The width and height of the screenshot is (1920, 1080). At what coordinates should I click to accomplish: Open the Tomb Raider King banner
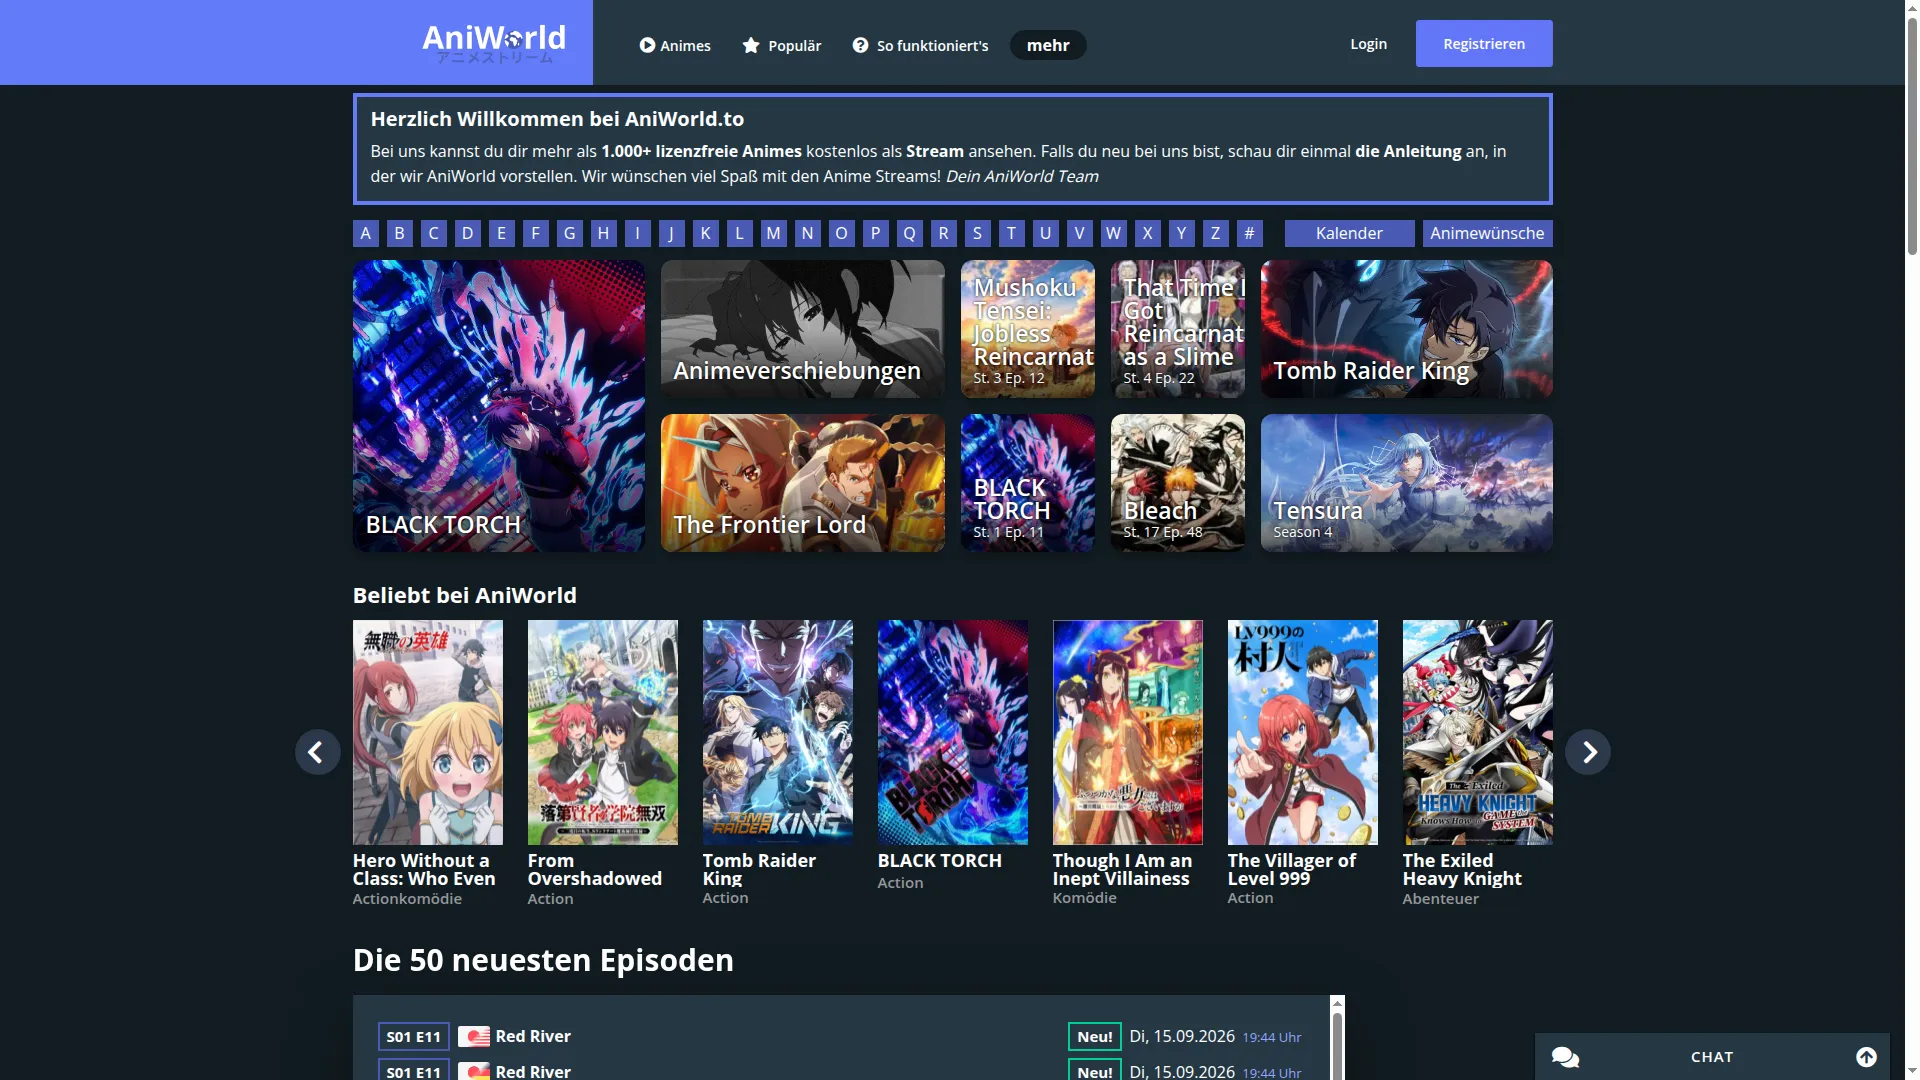(x=1407, y=329)
